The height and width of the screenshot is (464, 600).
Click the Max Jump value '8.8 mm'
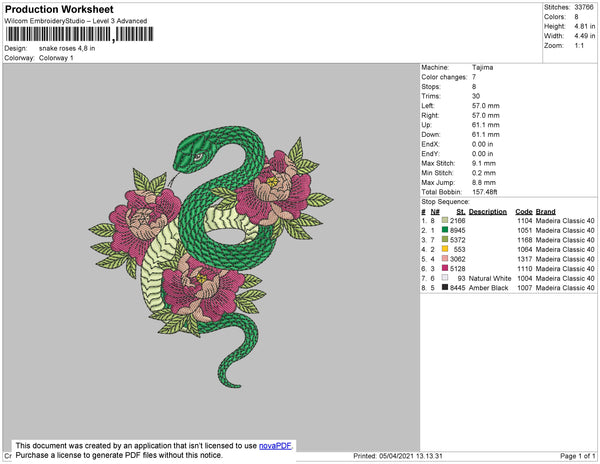[x=484, y=182]
